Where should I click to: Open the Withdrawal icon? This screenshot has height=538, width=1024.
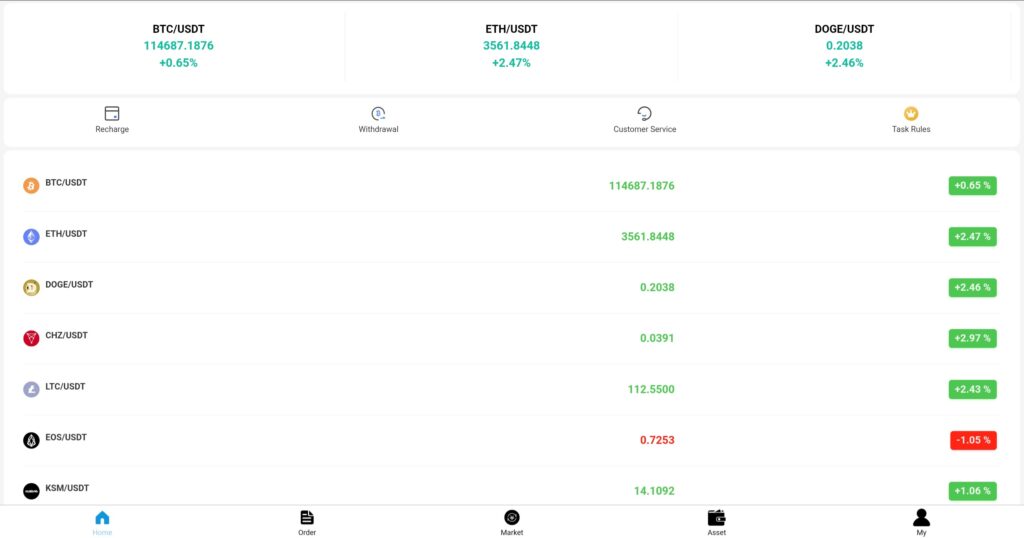378,114
